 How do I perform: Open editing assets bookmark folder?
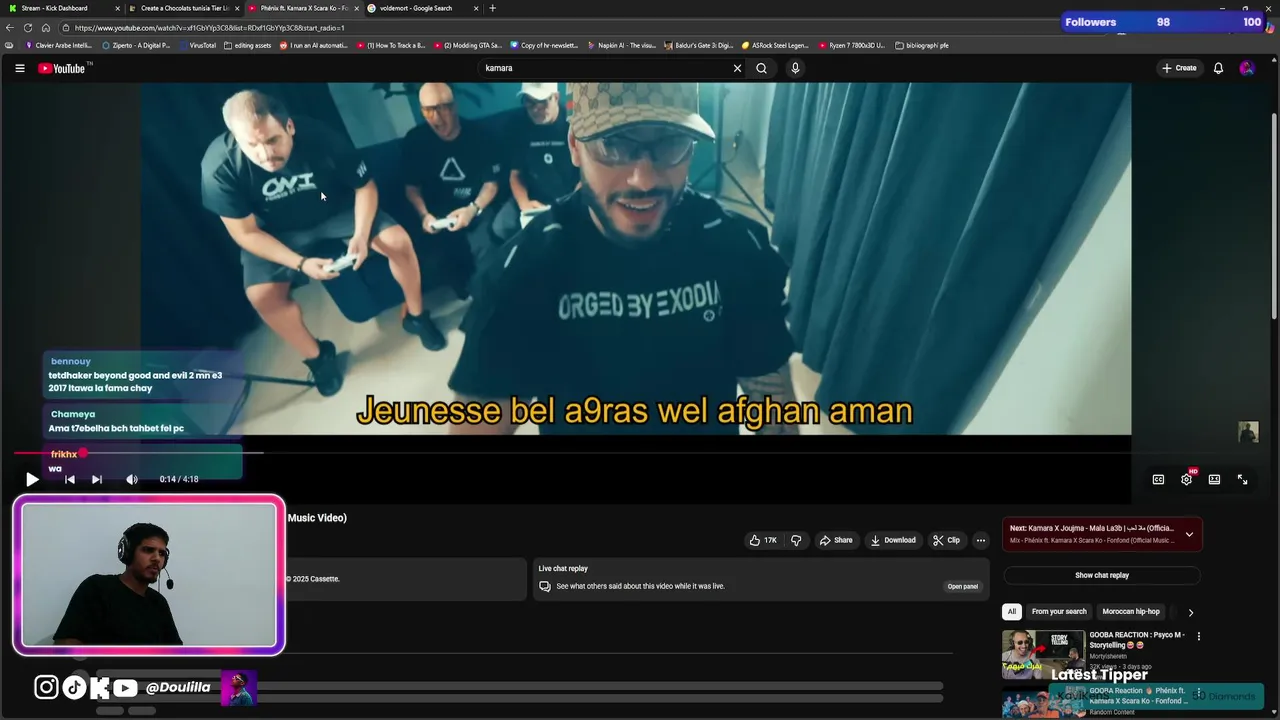248,45
